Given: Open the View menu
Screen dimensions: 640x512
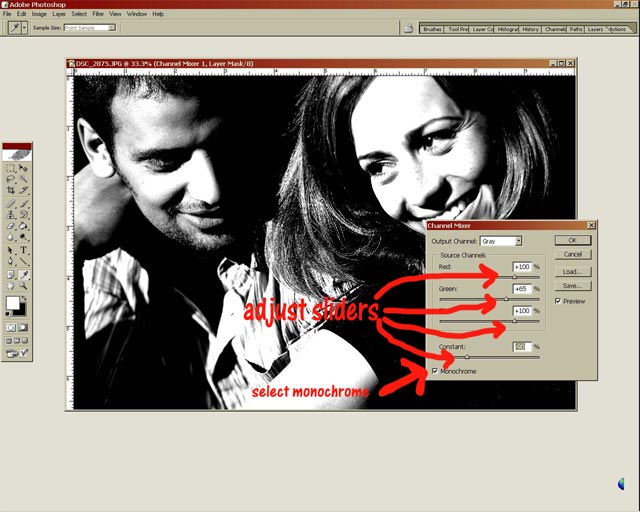Looking at the screenshot, I should pos(115,14).
